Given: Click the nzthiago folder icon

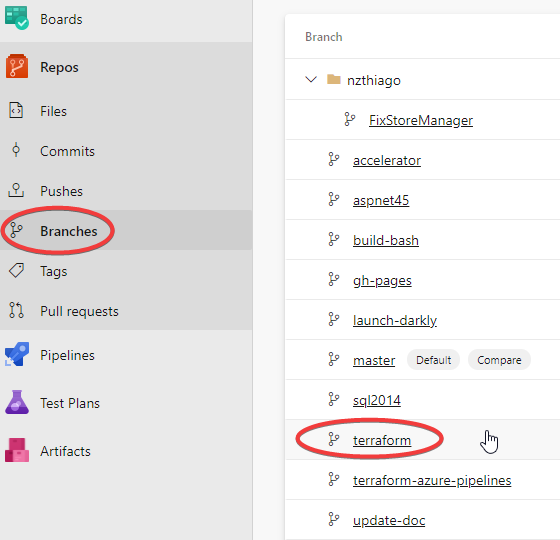Looking at the screenshot, I should coord(334,79).
